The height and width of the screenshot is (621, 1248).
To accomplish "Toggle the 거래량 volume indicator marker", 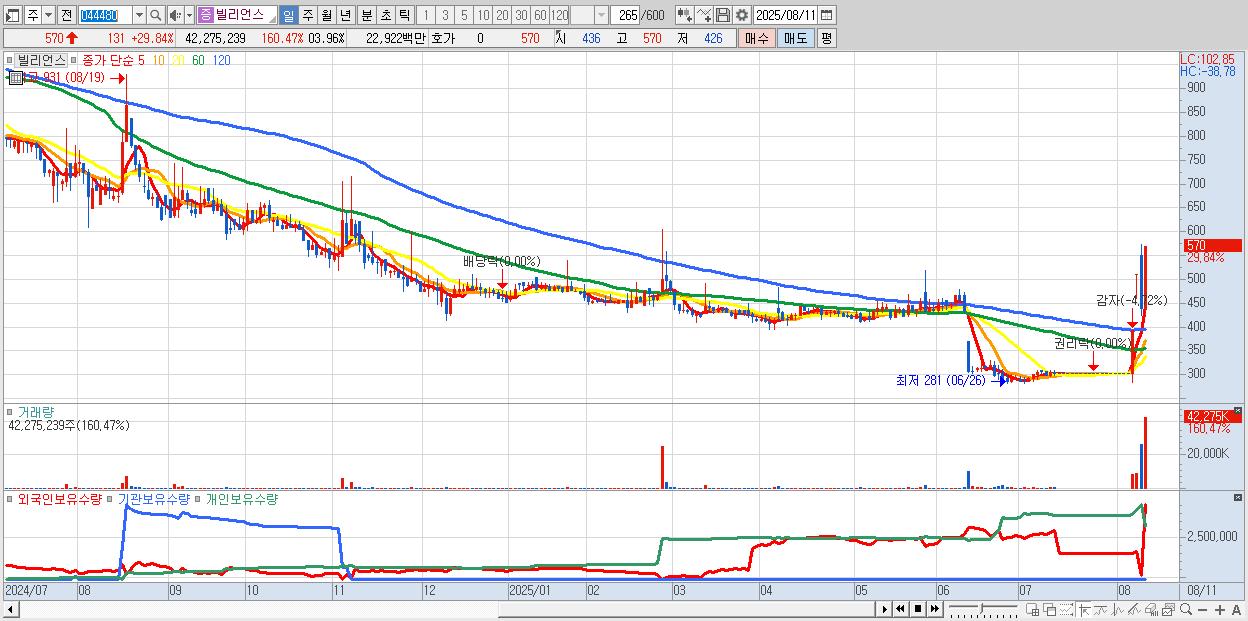I will (10, 411).
